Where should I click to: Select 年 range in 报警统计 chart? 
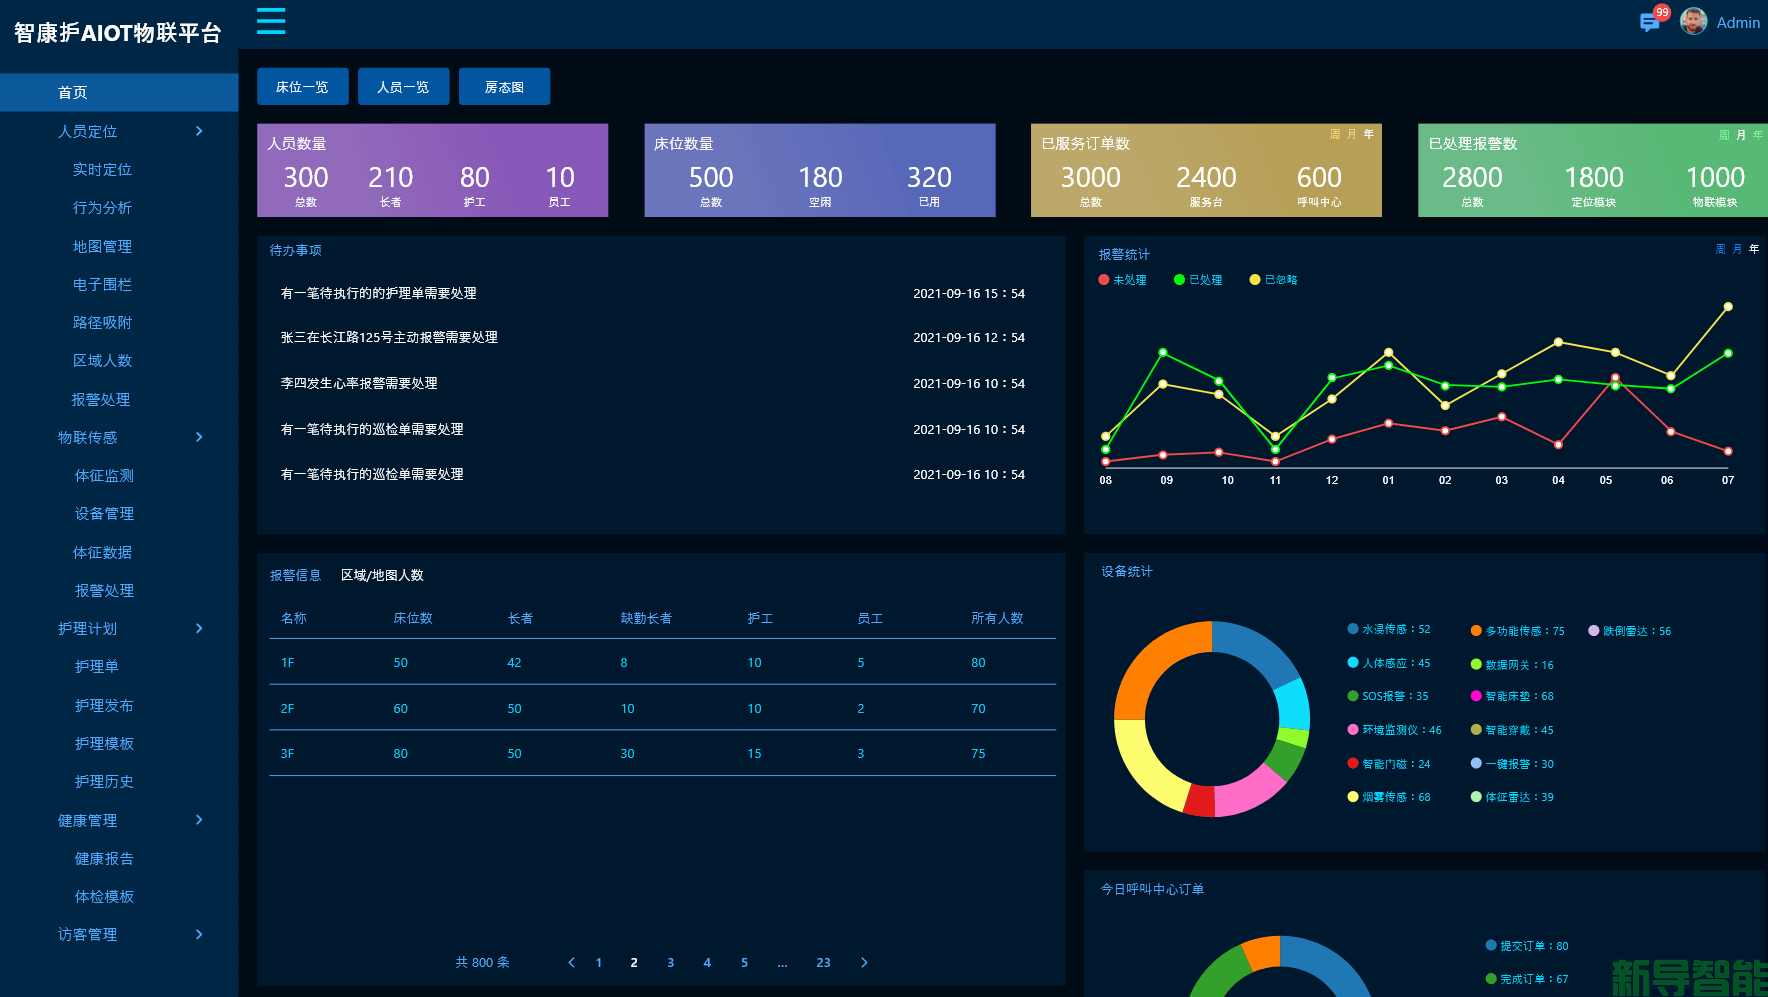coord(1754,249)
